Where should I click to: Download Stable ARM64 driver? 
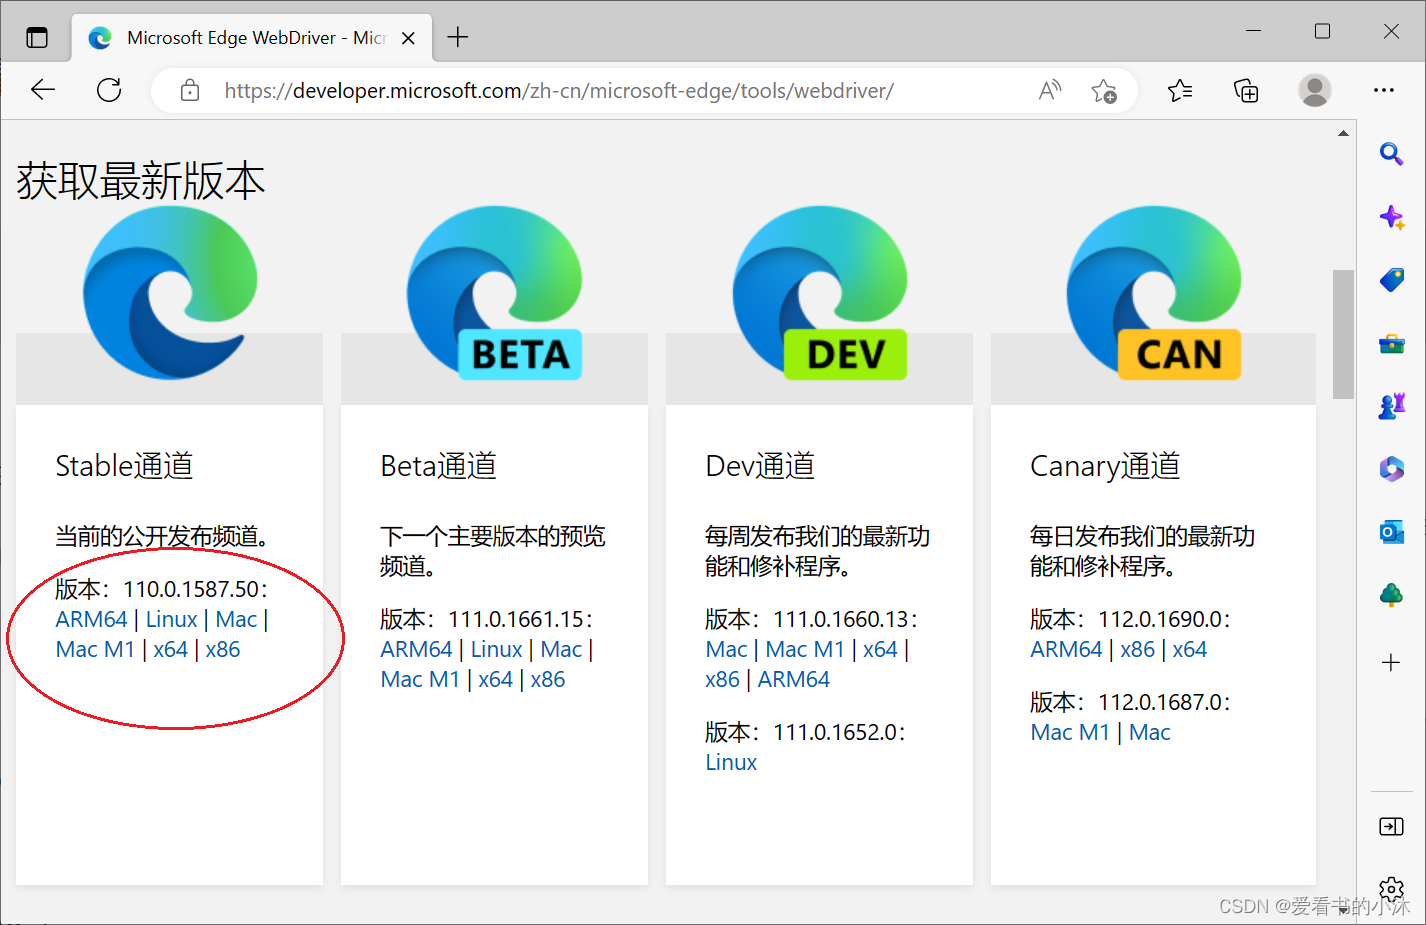coord(91,620)
